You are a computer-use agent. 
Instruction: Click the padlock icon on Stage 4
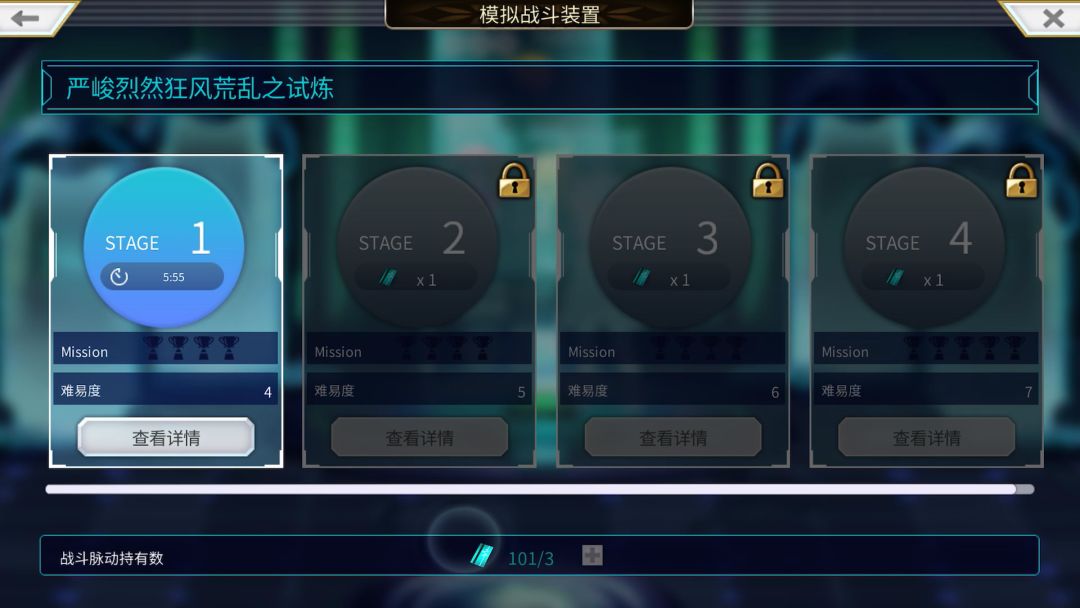[x=1021, y=180]
